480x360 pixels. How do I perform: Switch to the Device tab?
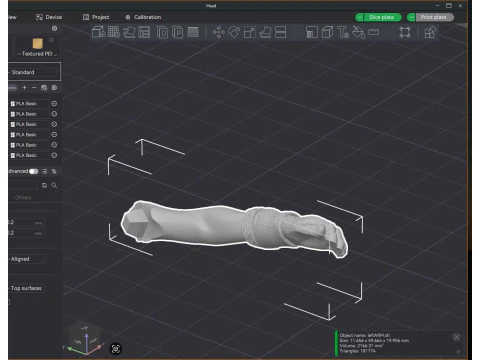pos(49,17)
